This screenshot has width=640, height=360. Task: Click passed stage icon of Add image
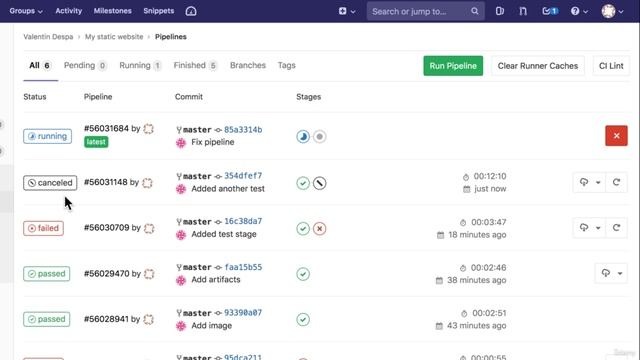pyautogui.click(x=303, y=319)
